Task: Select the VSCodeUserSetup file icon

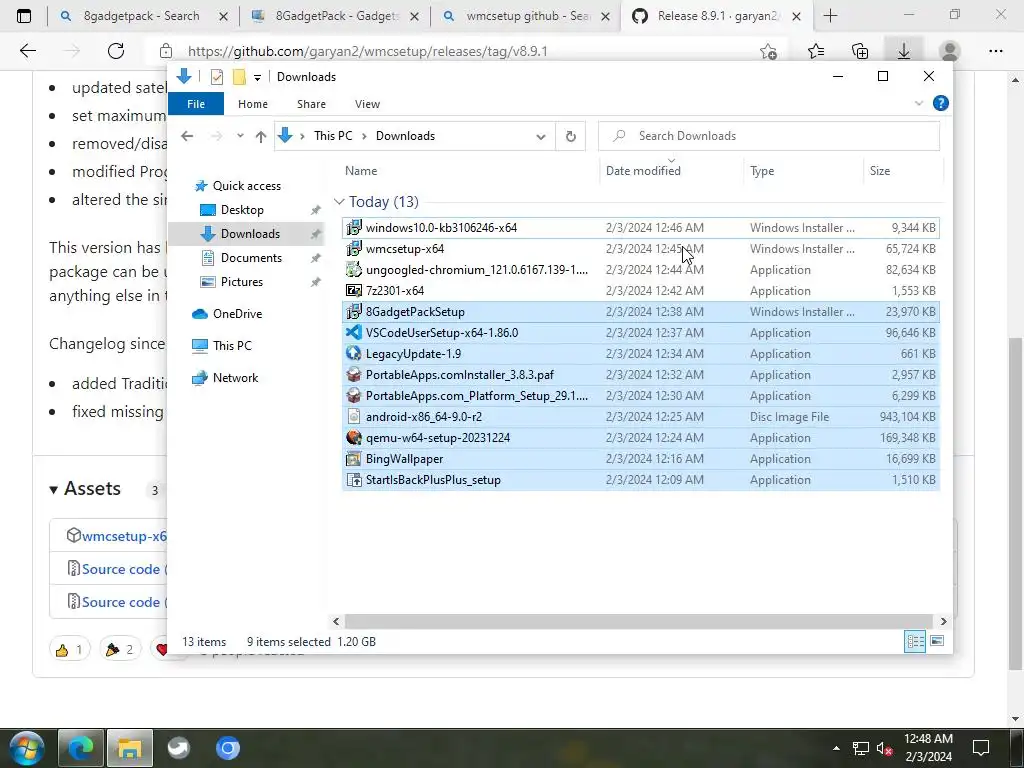Action: (353, 332)
